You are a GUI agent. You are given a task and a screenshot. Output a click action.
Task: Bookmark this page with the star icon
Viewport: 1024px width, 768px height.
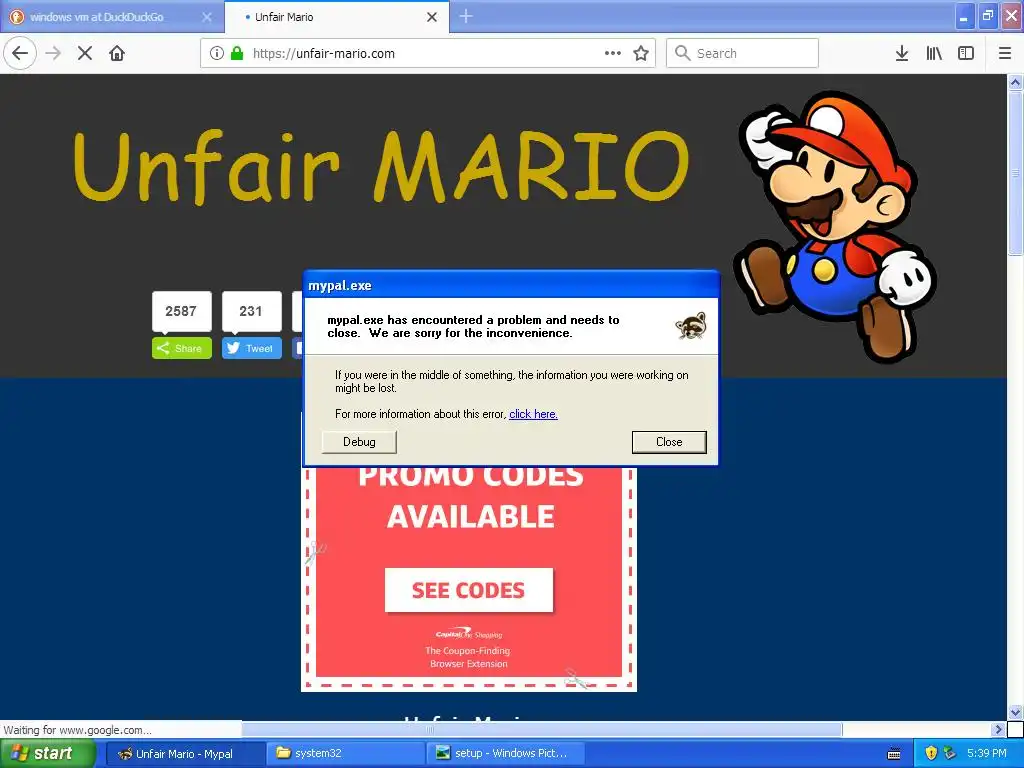(x=641, y=54)
